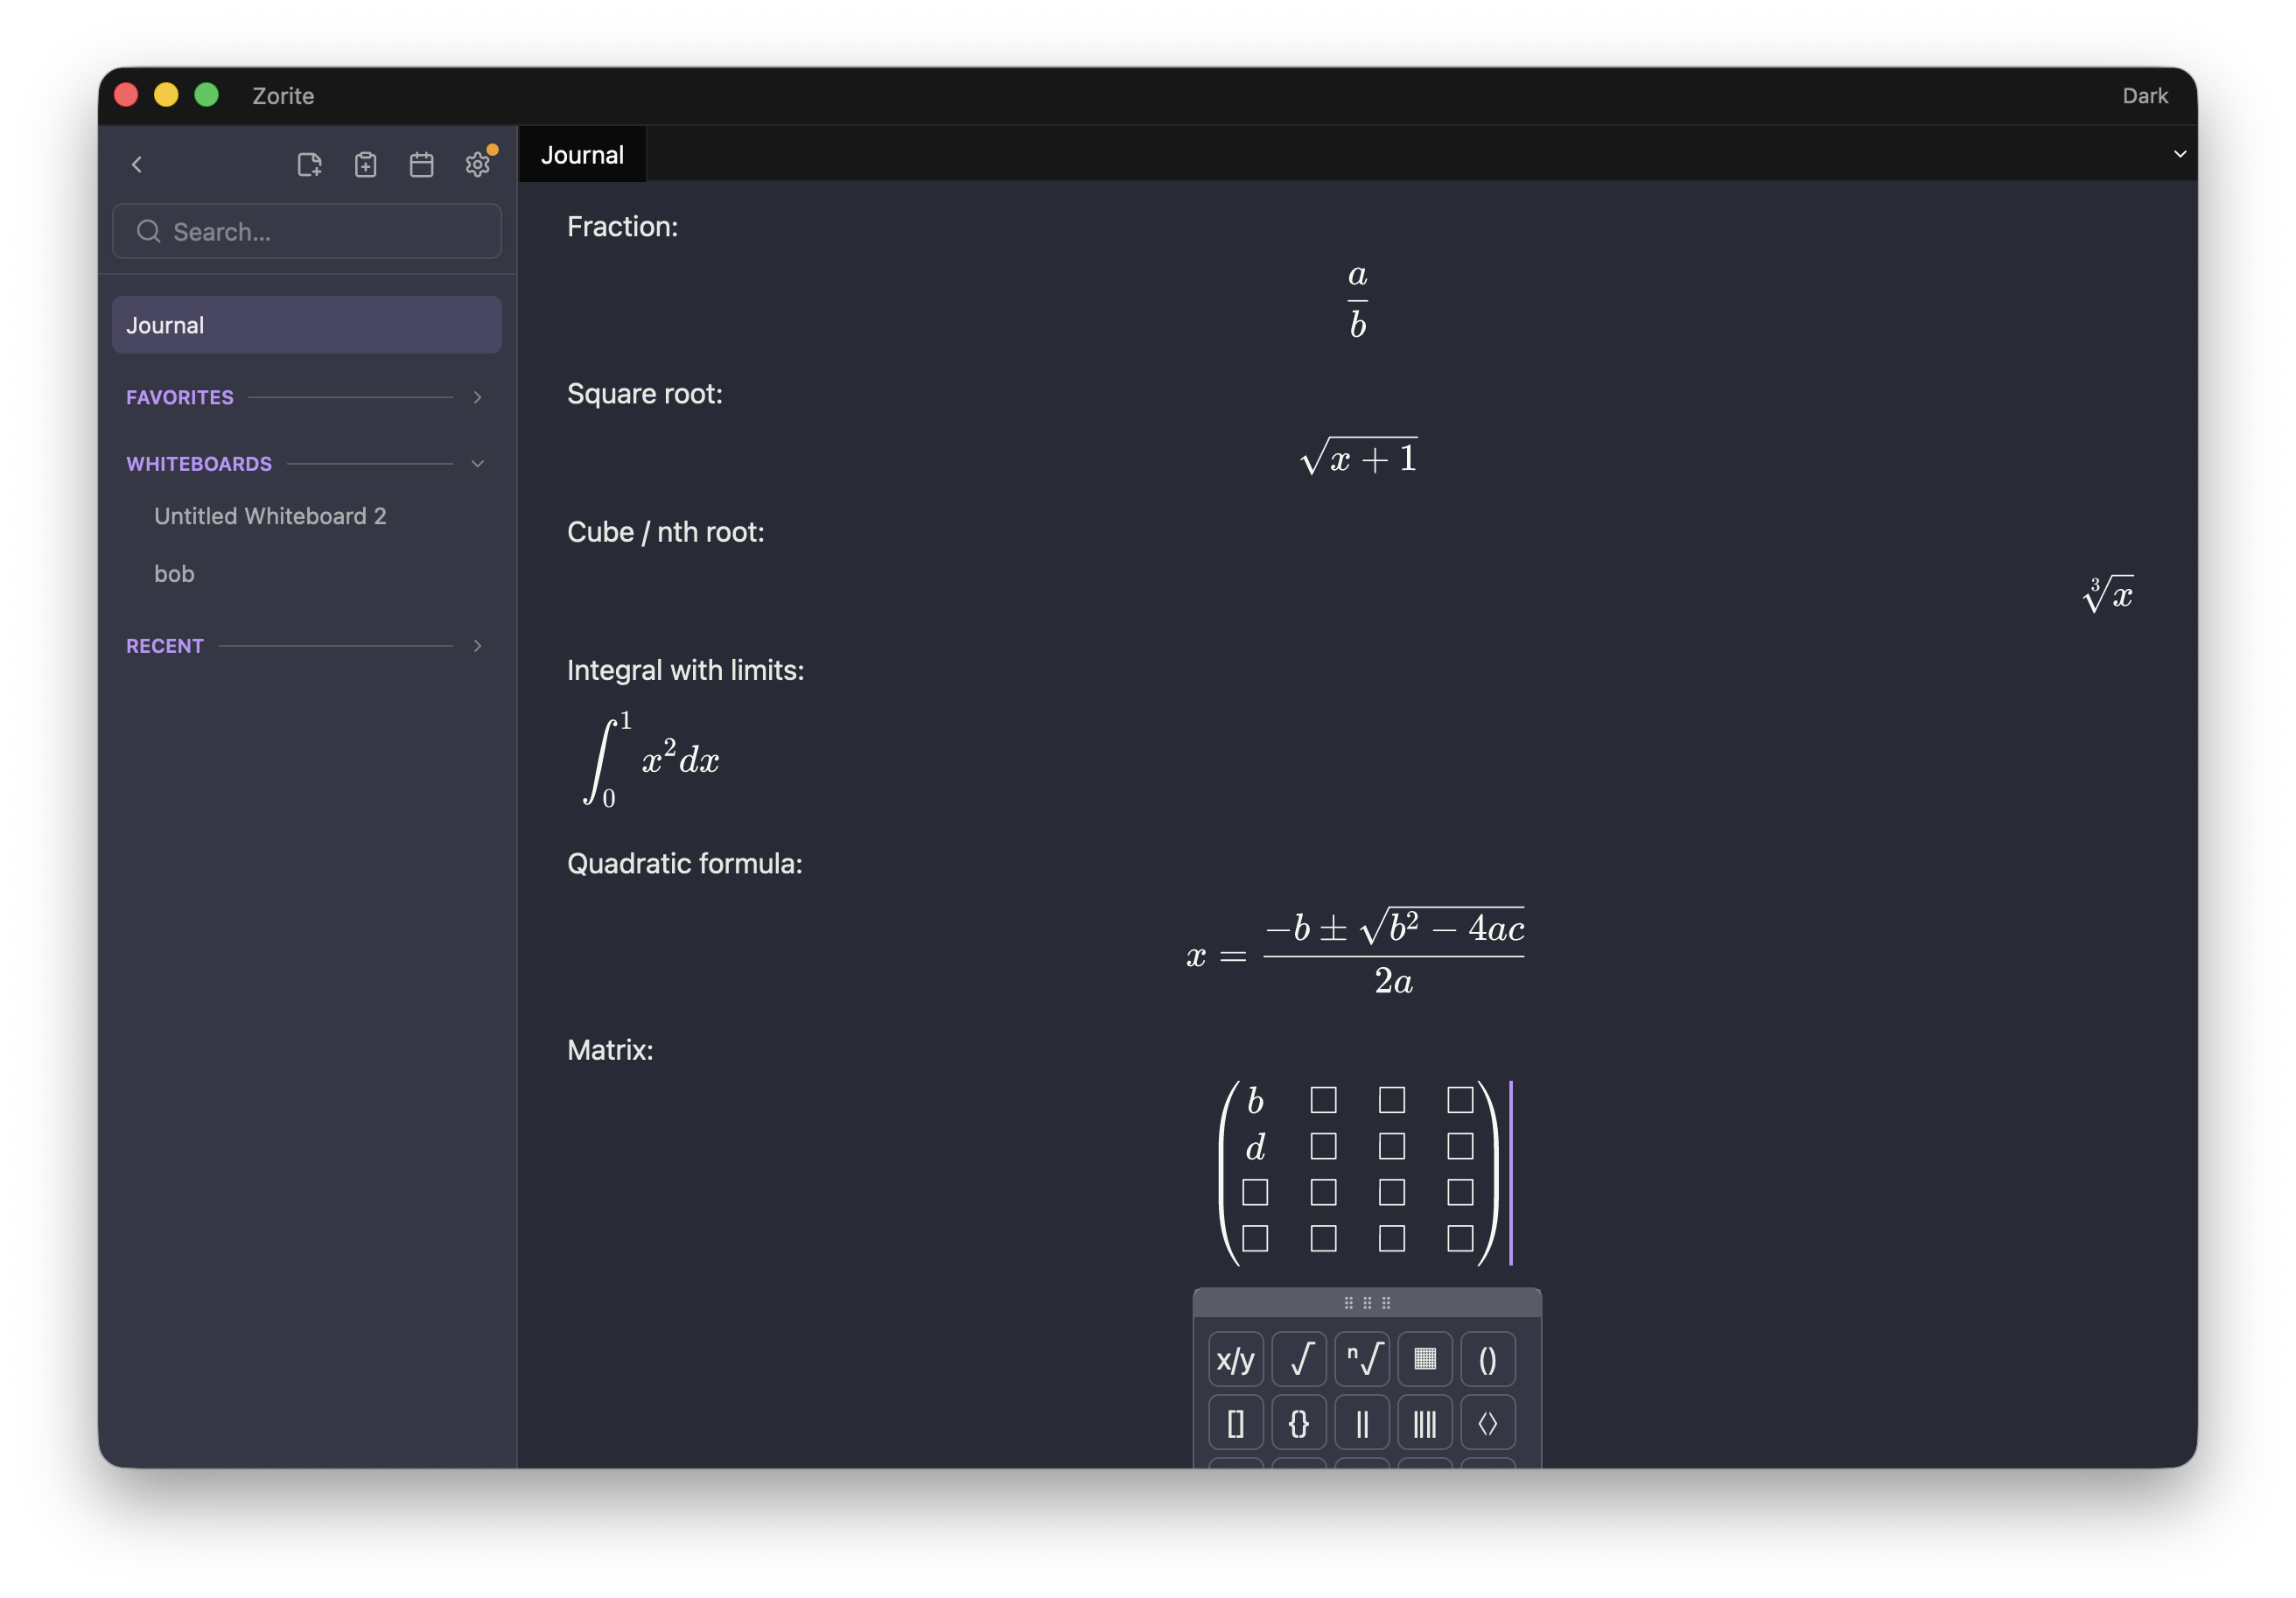Image resolution: width=2296 pixels, height=1598 pixels.
Task: Click the "Quadratic formula:" label
Action: (x=684, y=864)
